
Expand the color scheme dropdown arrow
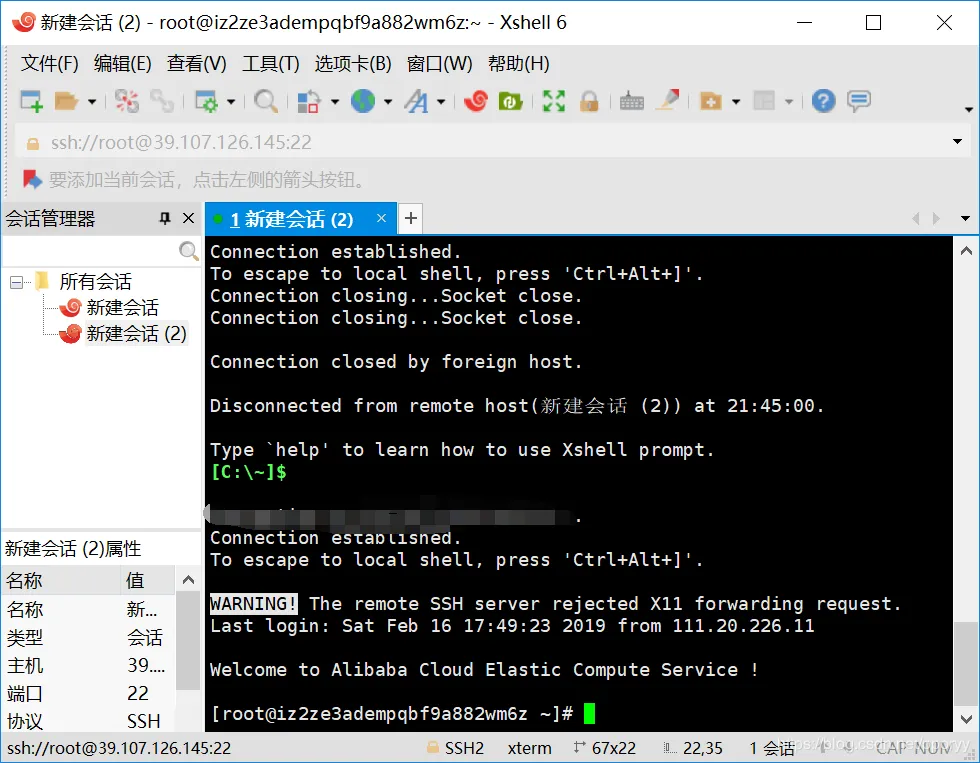(x=334, y=101)
